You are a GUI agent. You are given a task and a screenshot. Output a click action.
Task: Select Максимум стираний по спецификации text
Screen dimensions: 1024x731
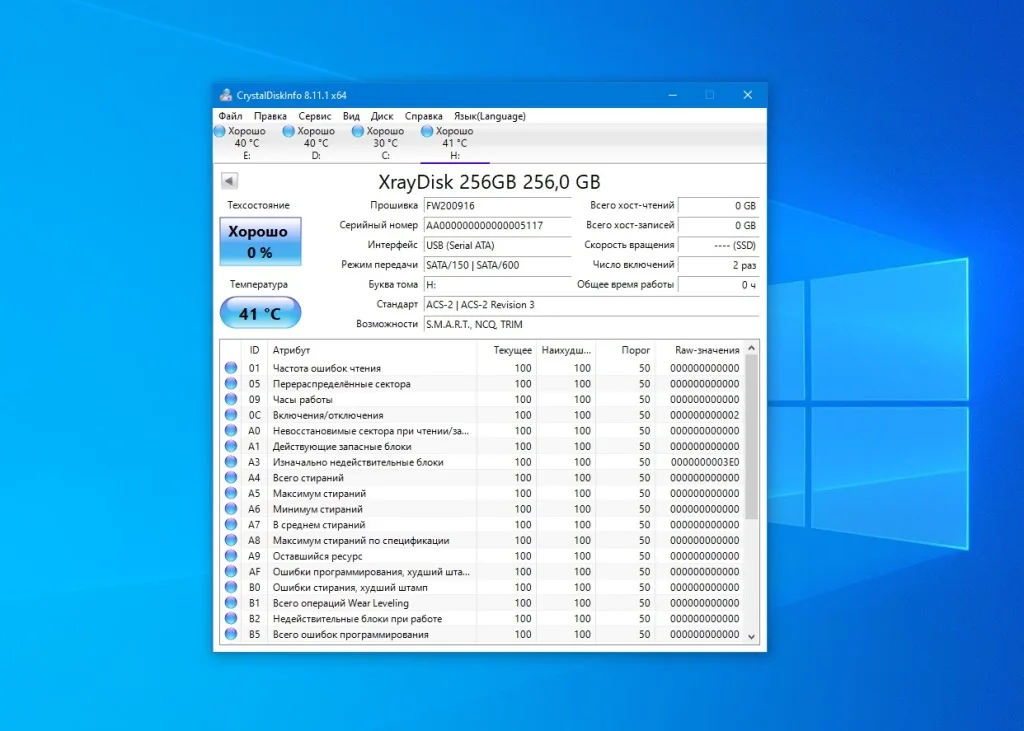[361, 541]
